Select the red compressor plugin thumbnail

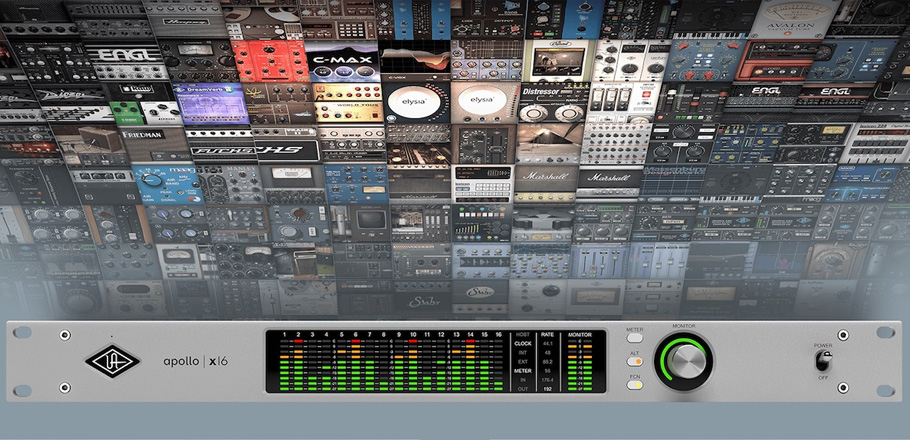[x=269, y=61]
